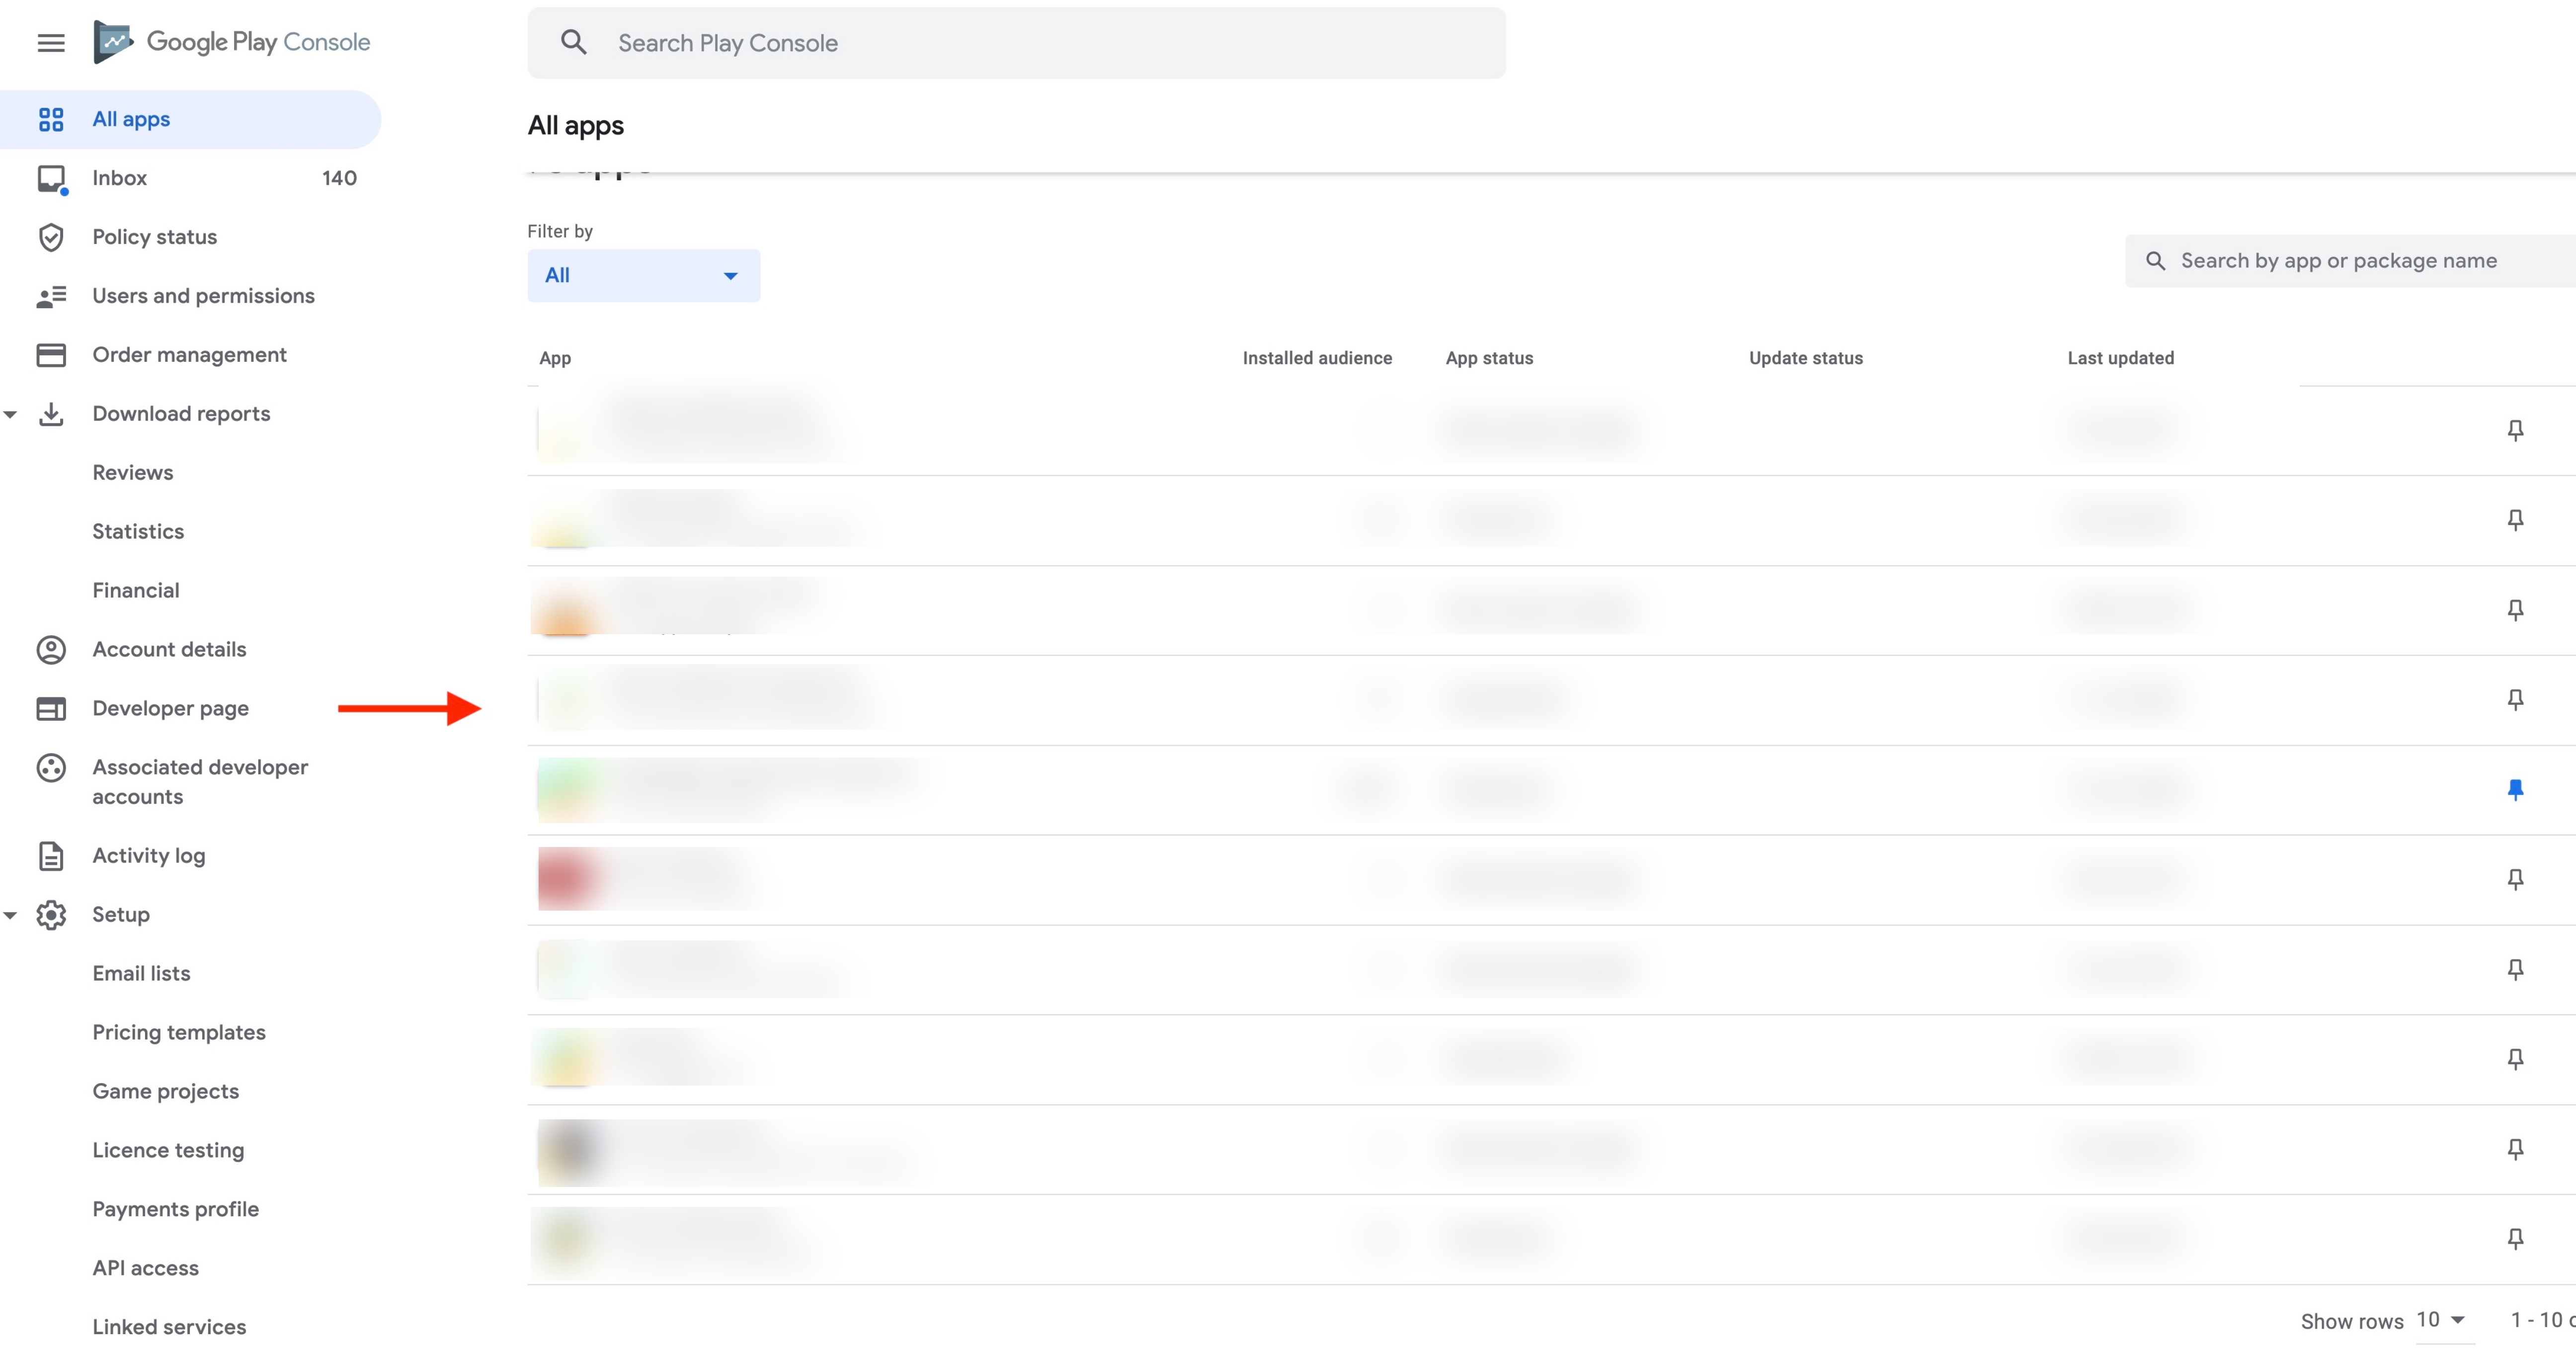Image resolution: width=2576 pixels, height=1352 pixels.
Task: Click the Installed audience column header
Action: 1317,358
